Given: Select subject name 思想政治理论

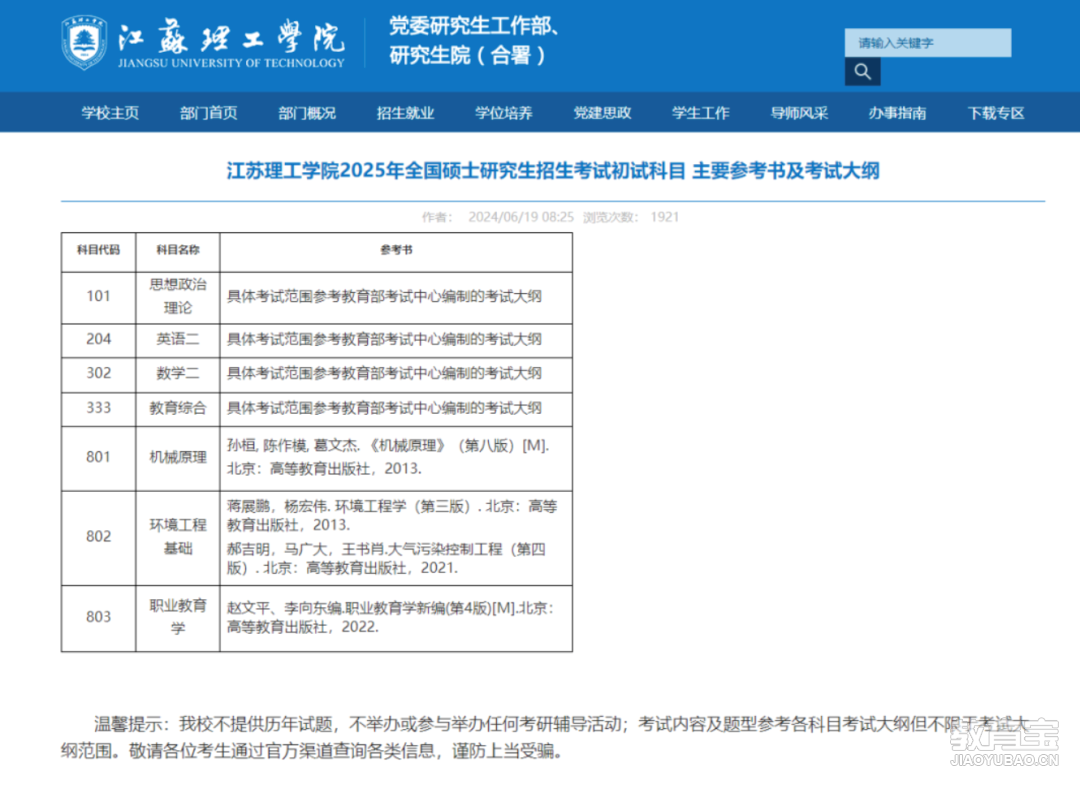Looking at the screenshot, I should (178, 296).
